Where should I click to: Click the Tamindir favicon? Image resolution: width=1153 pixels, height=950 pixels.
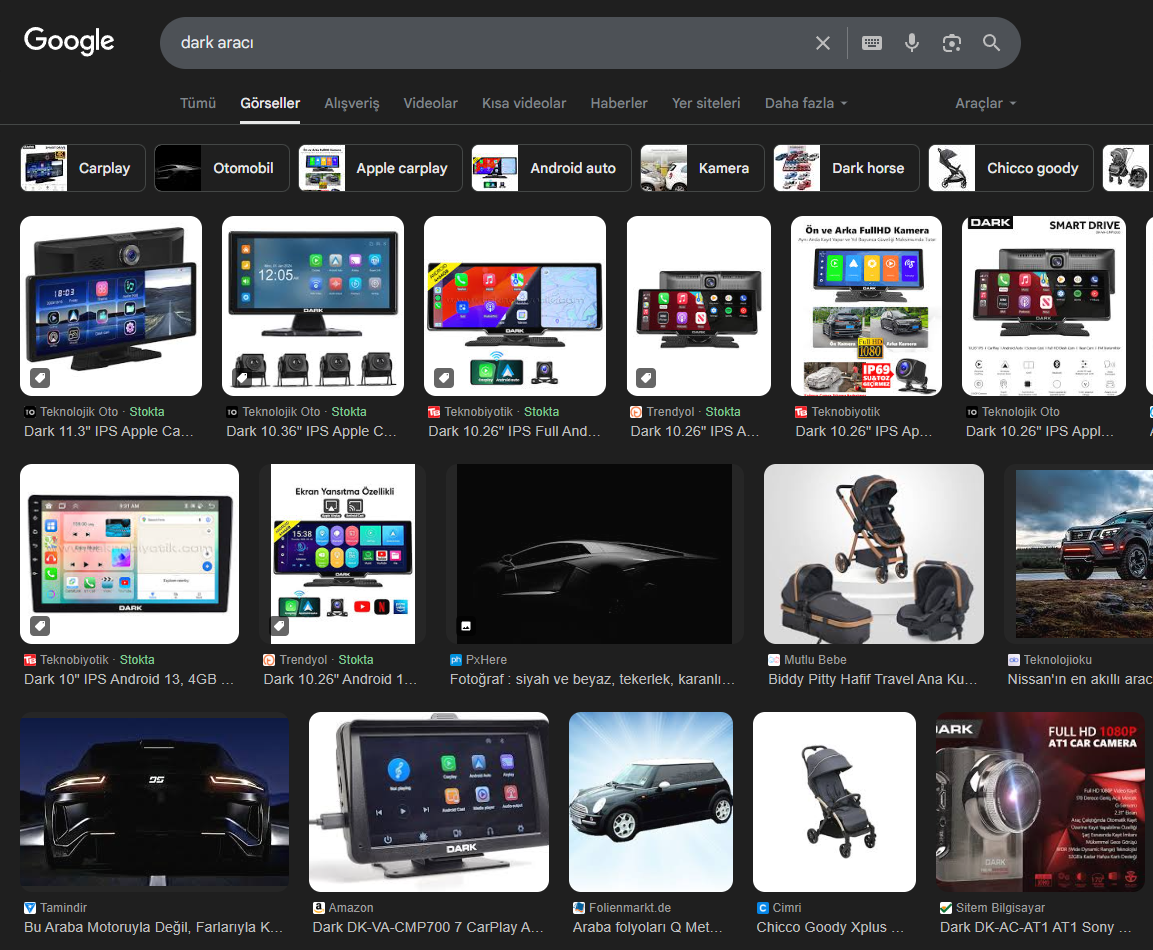coord(29,908)
